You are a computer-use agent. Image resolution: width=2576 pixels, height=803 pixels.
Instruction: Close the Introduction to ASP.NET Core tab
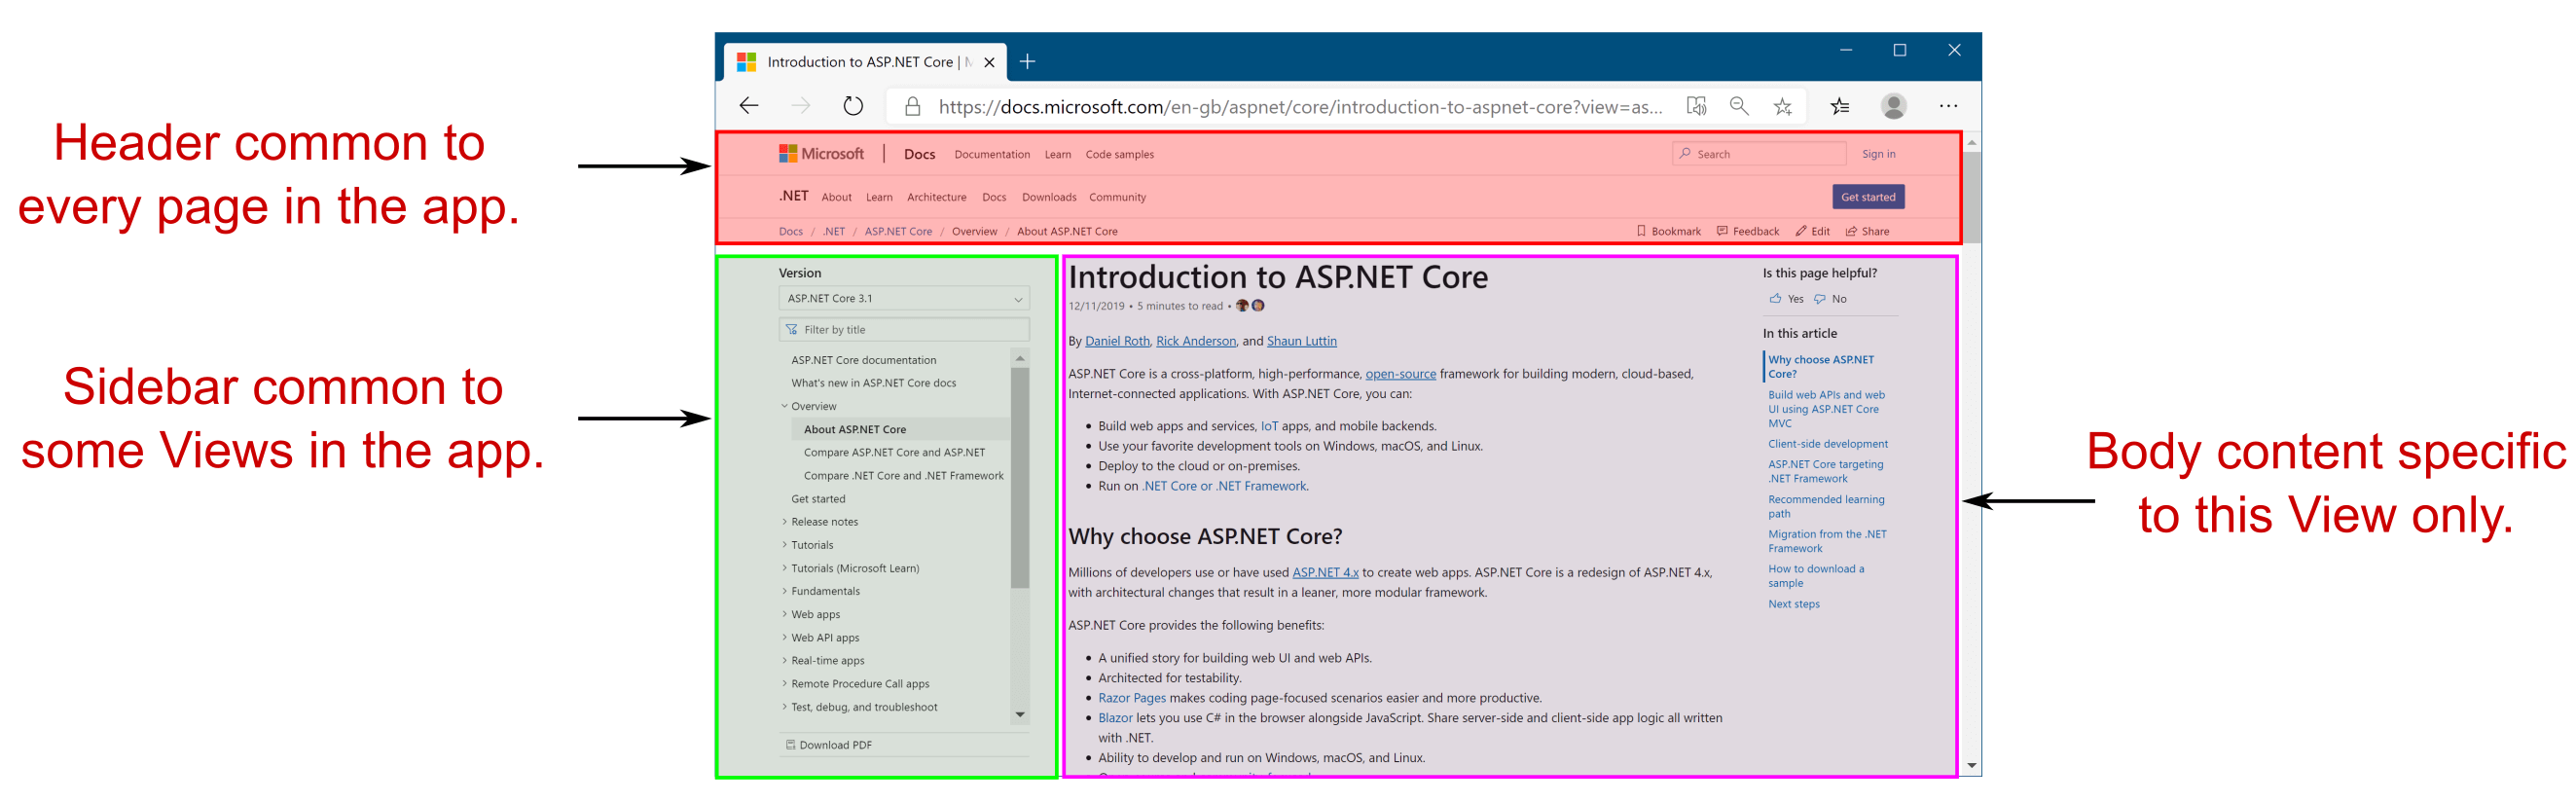coord(989,62)
